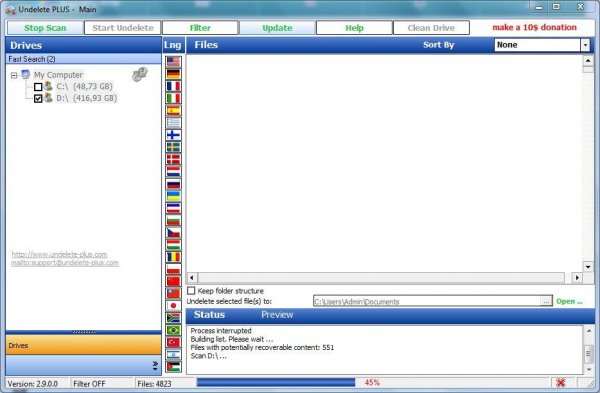Open the undelete-plus.com website link
Viewport: 600px width, 393px height.
coord(59,254)
